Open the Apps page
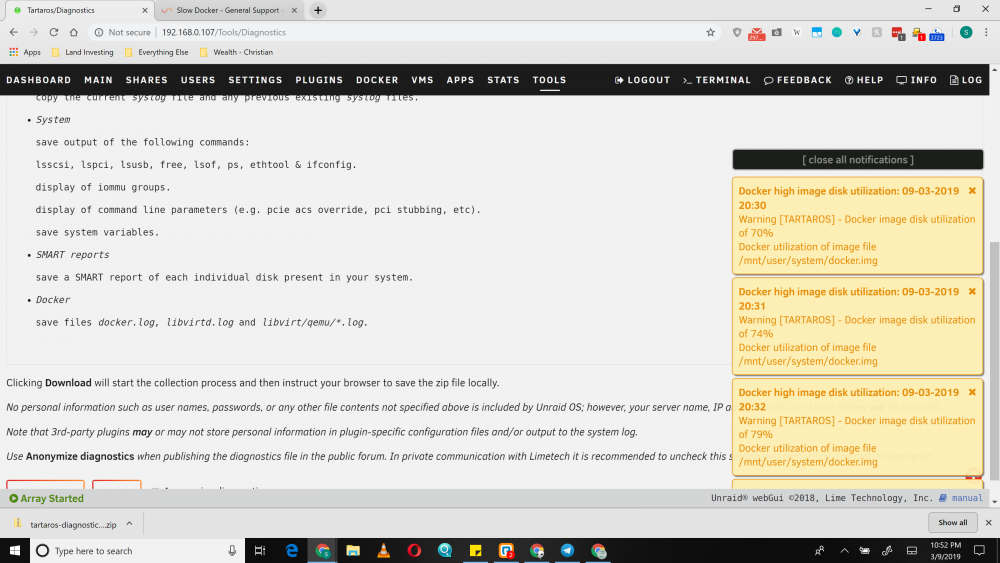The height and width of the screenshot is (563, 1000). click(x=460, y=80)
